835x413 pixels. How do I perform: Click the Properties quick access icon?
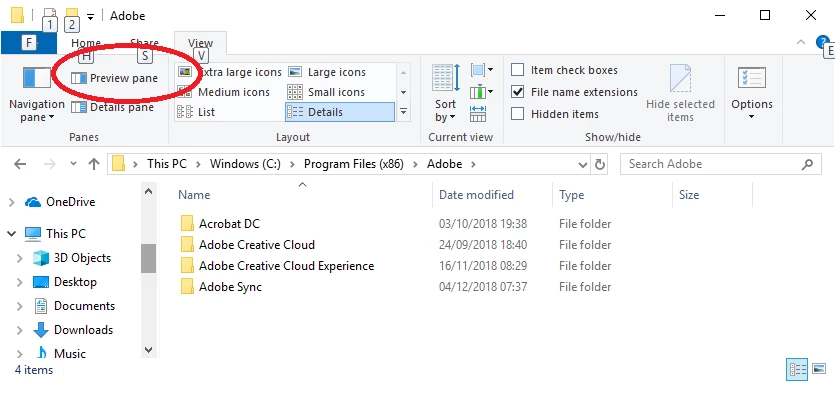[x=50, y=15]
